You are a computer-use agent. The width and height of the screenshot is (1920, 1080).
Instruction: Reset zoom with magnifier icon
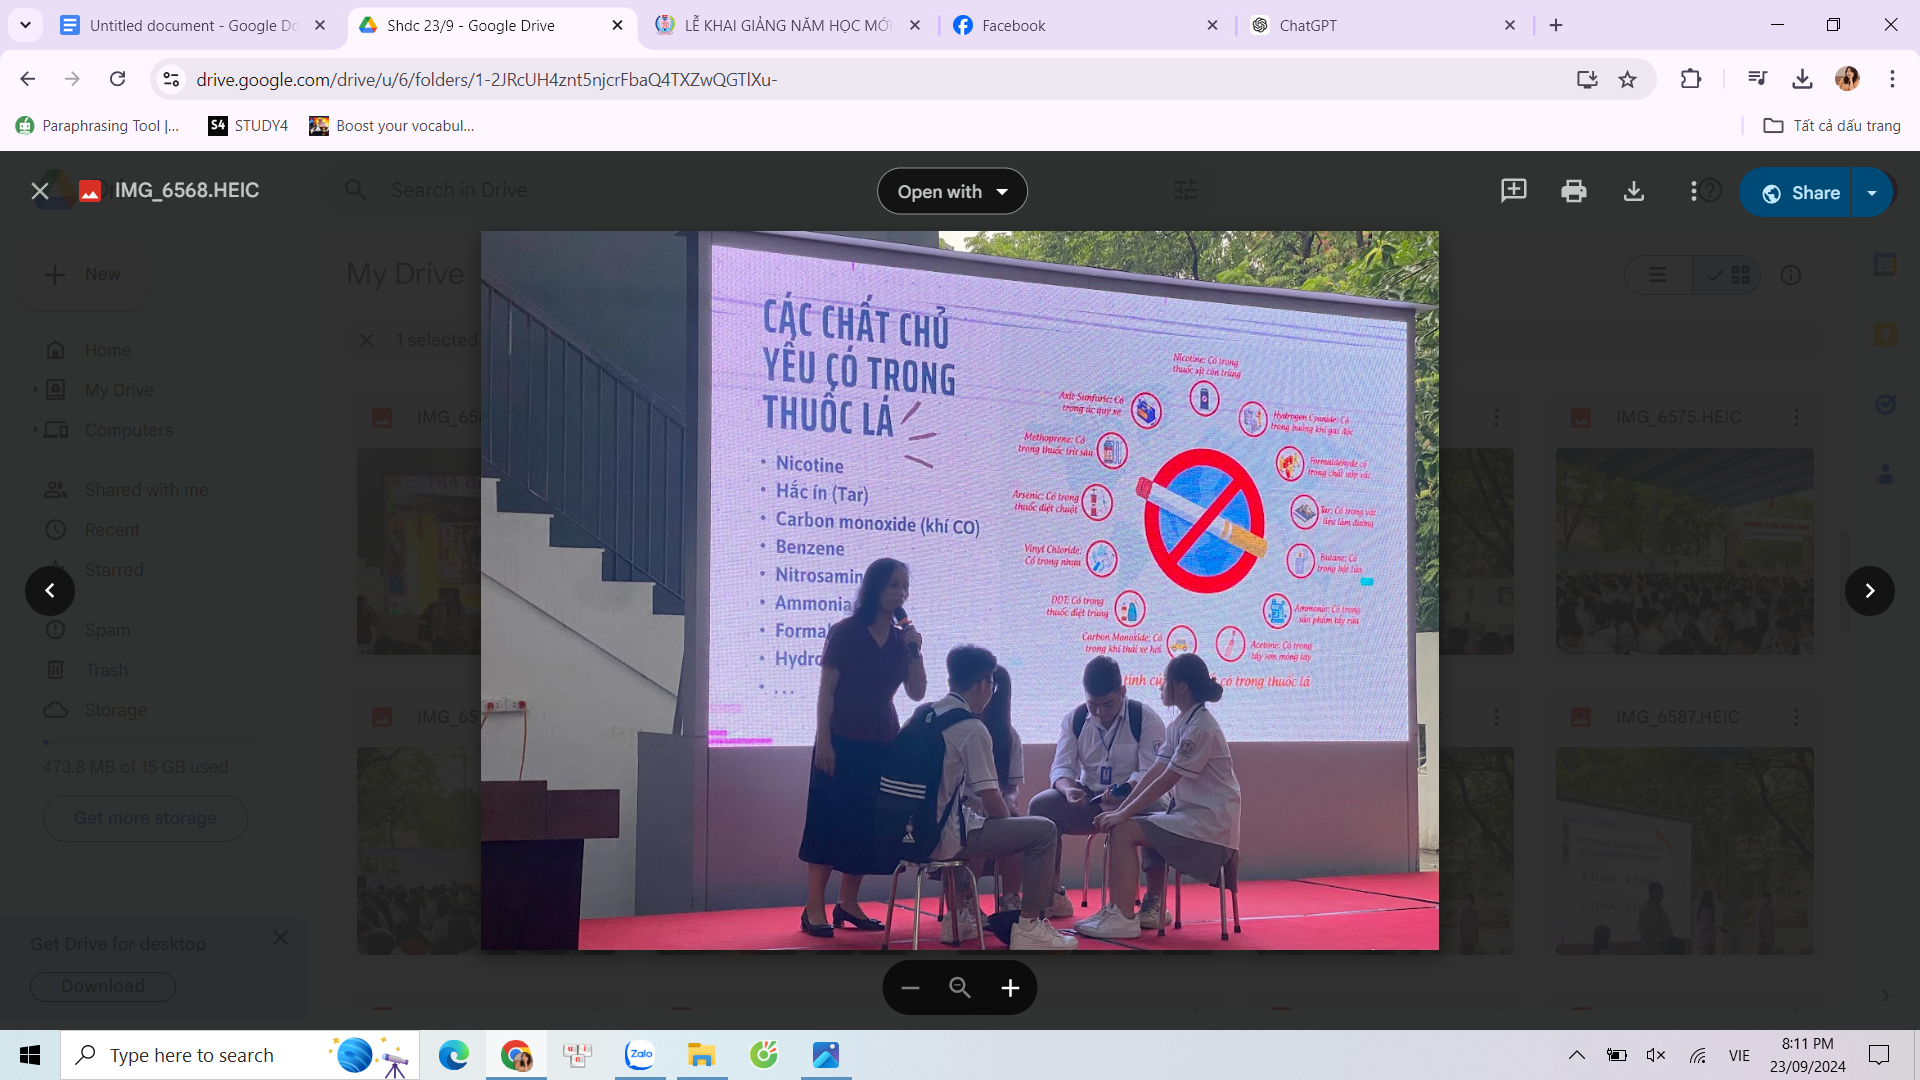[960, 988]
